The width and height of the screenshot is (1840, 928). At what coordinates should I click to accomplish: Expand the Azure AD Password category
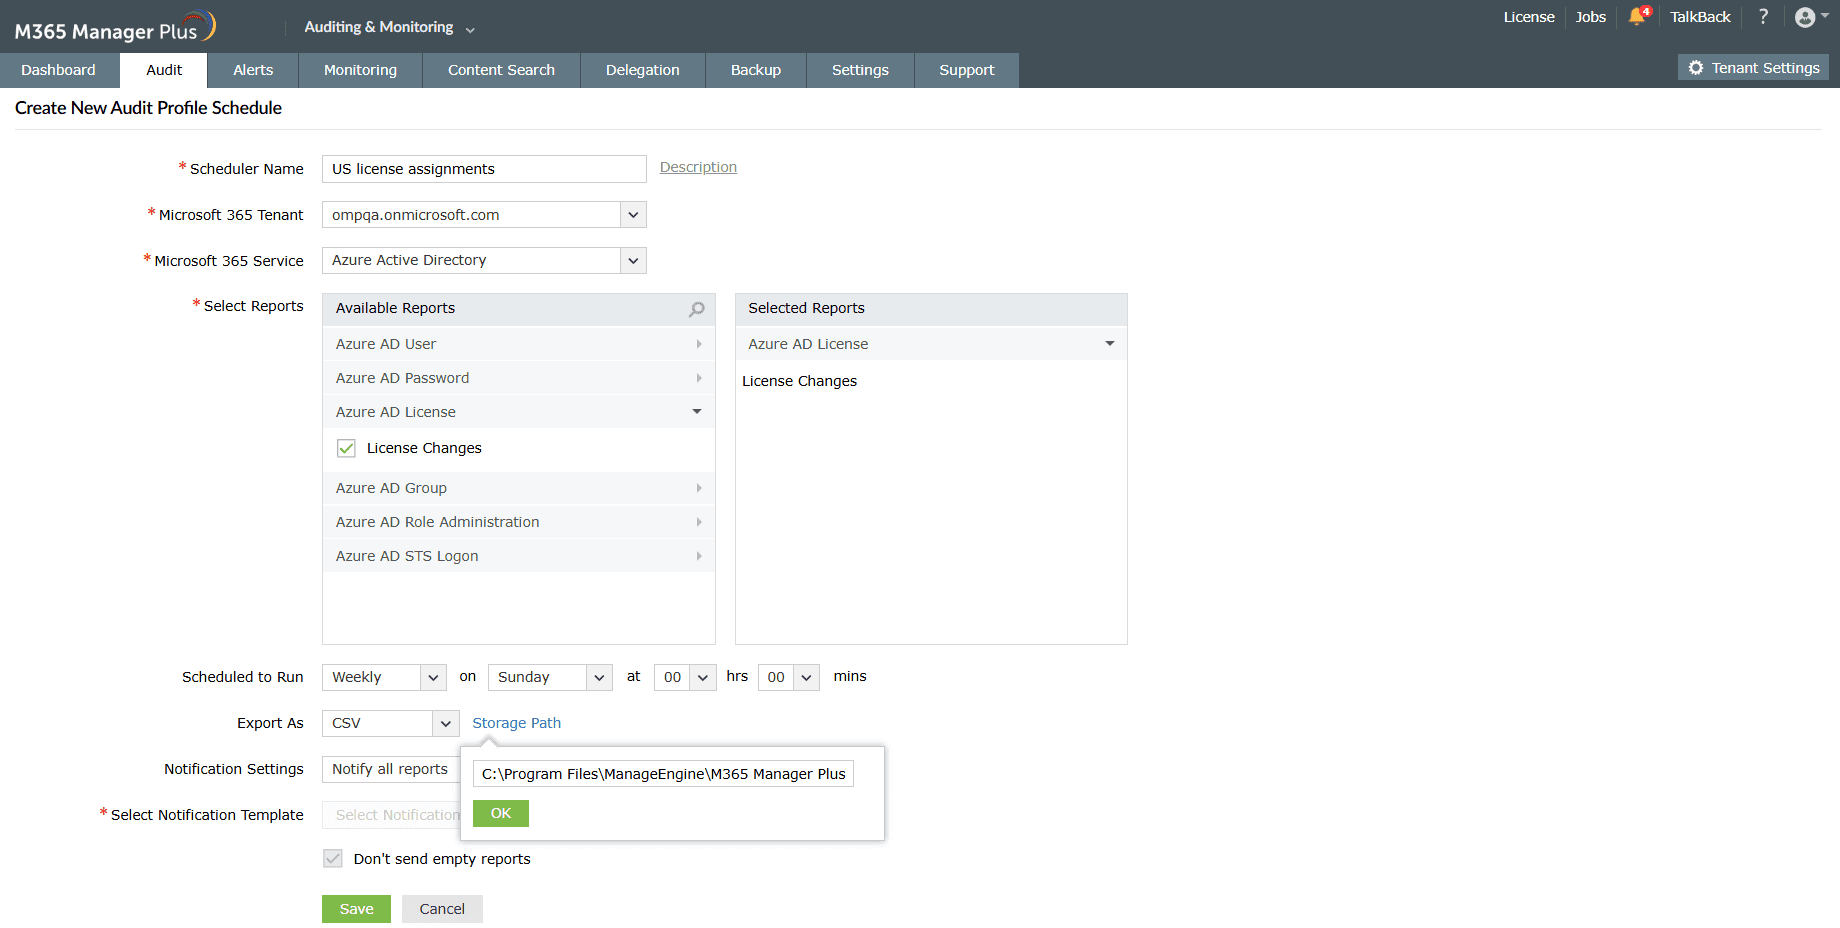pos(519,378)
